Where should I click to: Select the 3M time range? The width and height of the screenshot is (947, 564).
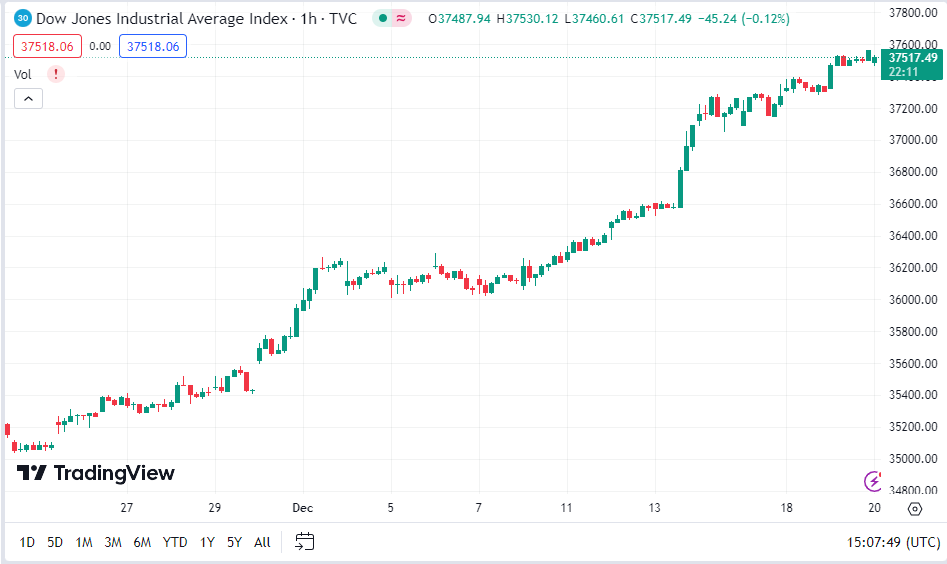coord(113,542)
